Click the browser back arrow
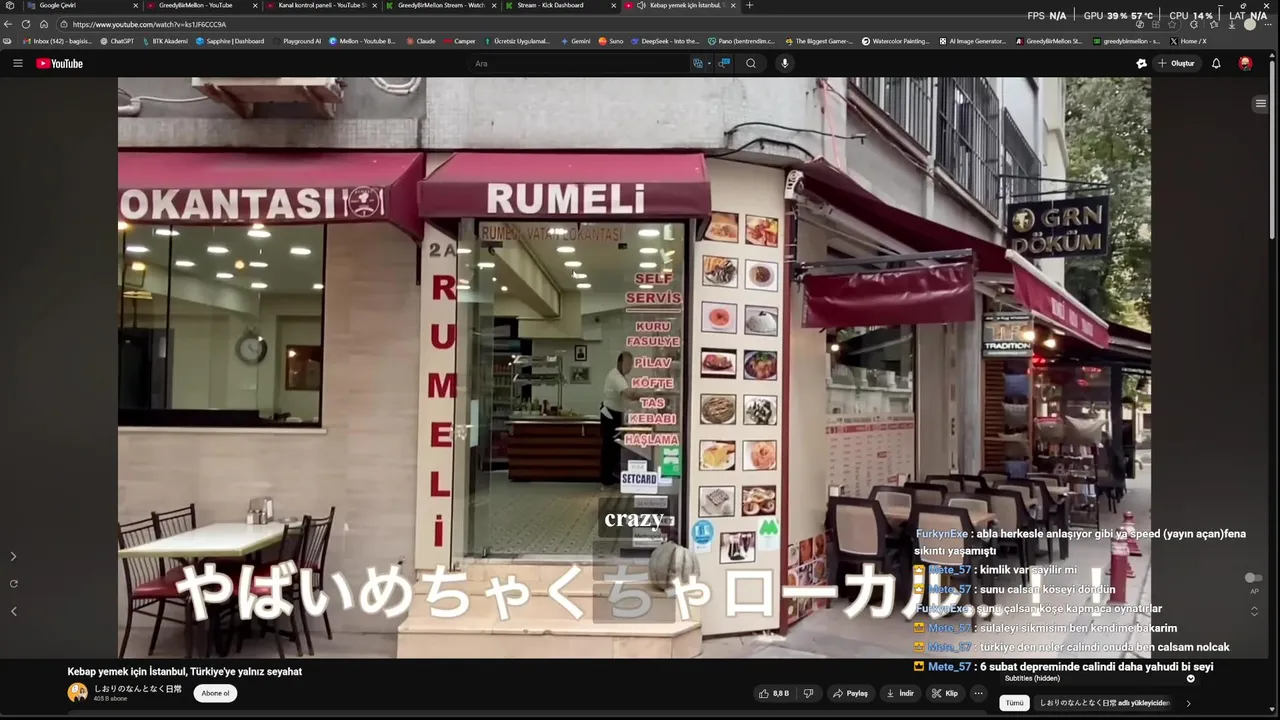1280x720 pixels. [x=9, y=24]
